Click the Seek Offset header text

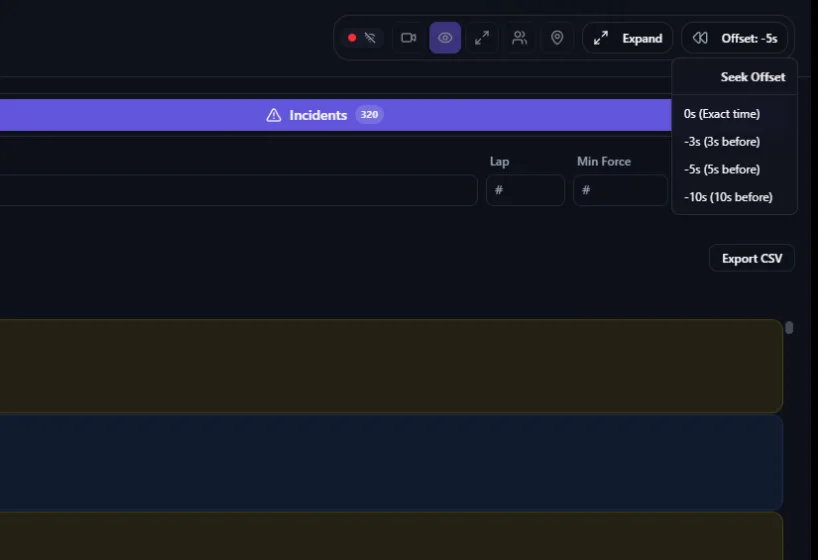[x=753, y=77]
